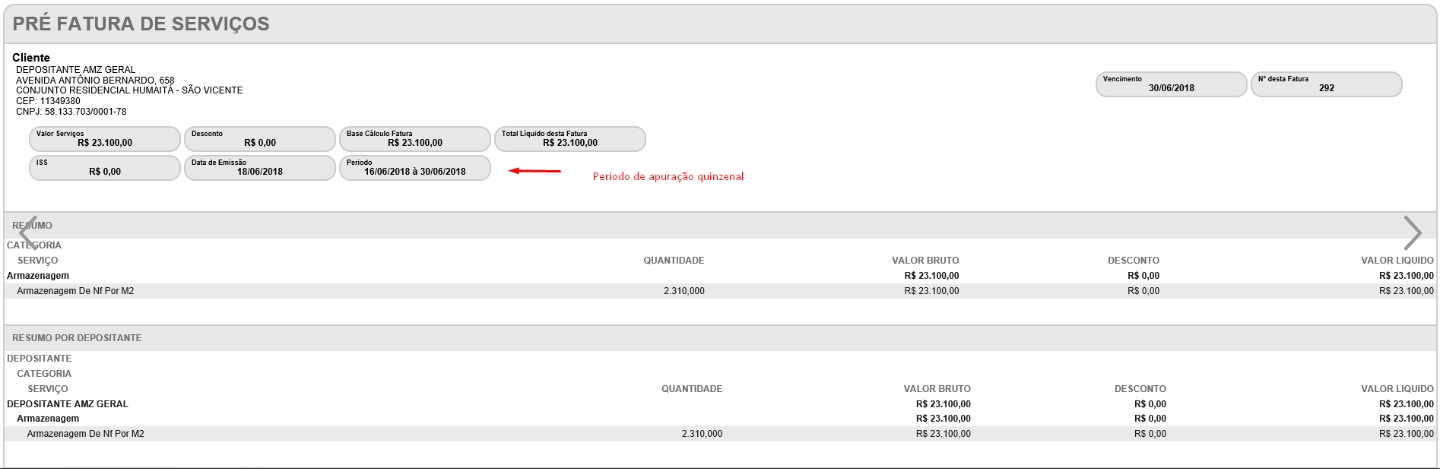Image resolution: width=1440 pixels, height=469 pixels.
Task: Select the Vencimento field 30/06/2018
Action: pyautogui.click(x=1171, y=84)
